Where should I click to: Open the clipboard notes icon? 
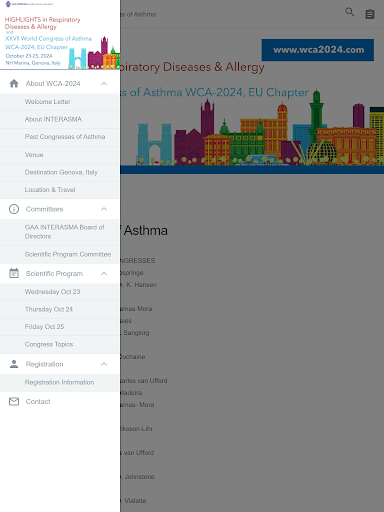tap(370, 14)
